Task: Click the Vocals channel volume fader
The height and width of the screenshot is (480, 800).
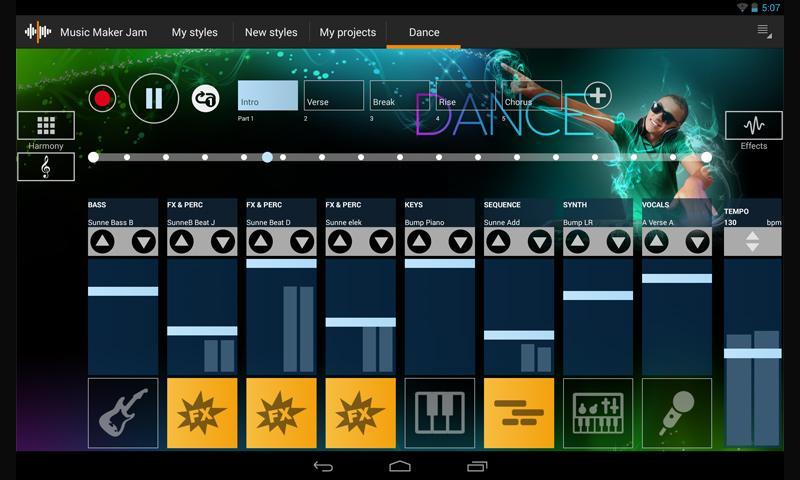Action: pos(677,278)
